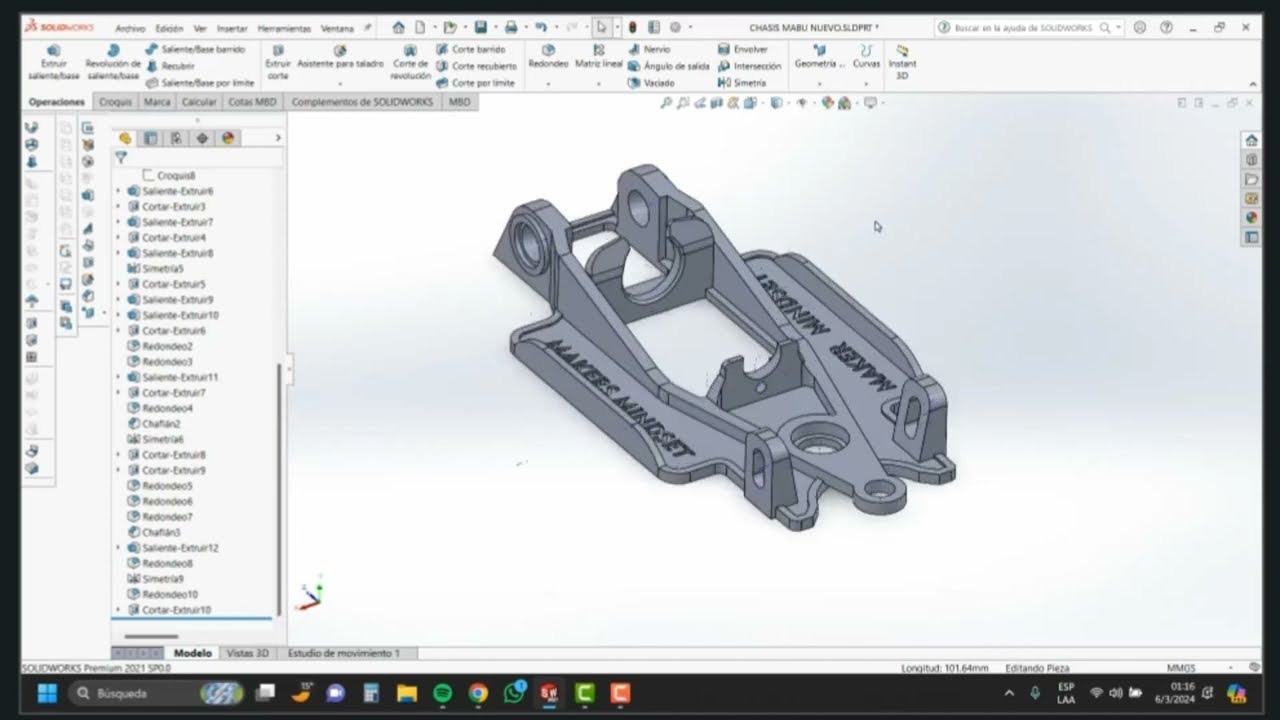
Task: Open the Redondeo dropdown arrow
Action: click(x=548, y=84)
